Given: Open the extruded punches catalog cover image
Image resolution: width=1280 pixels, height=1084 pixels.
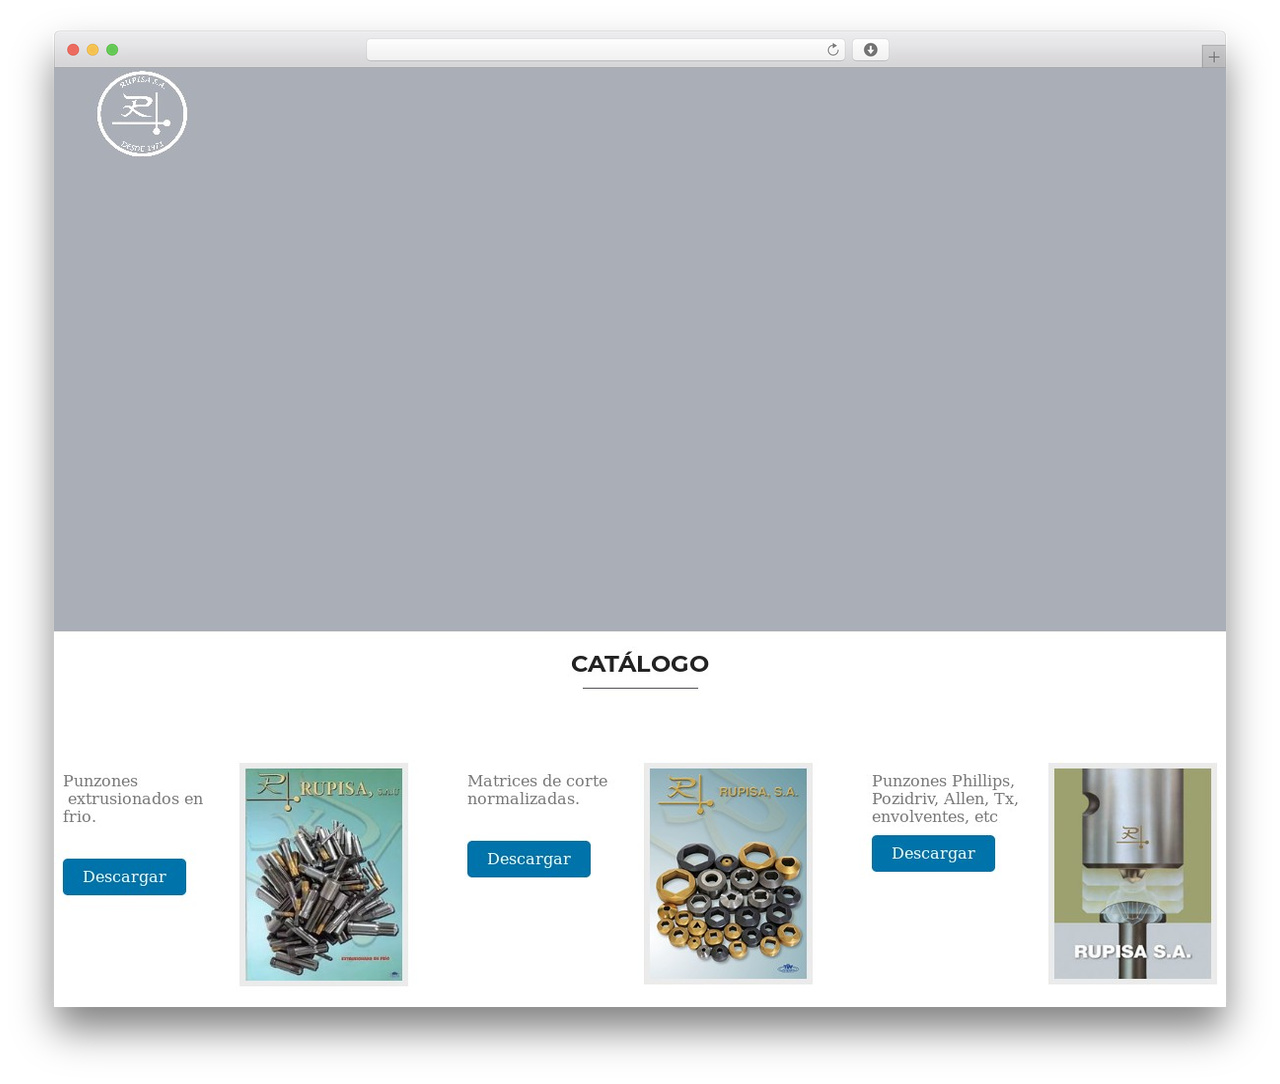Looking at the screenshot, I should (324, 874).
